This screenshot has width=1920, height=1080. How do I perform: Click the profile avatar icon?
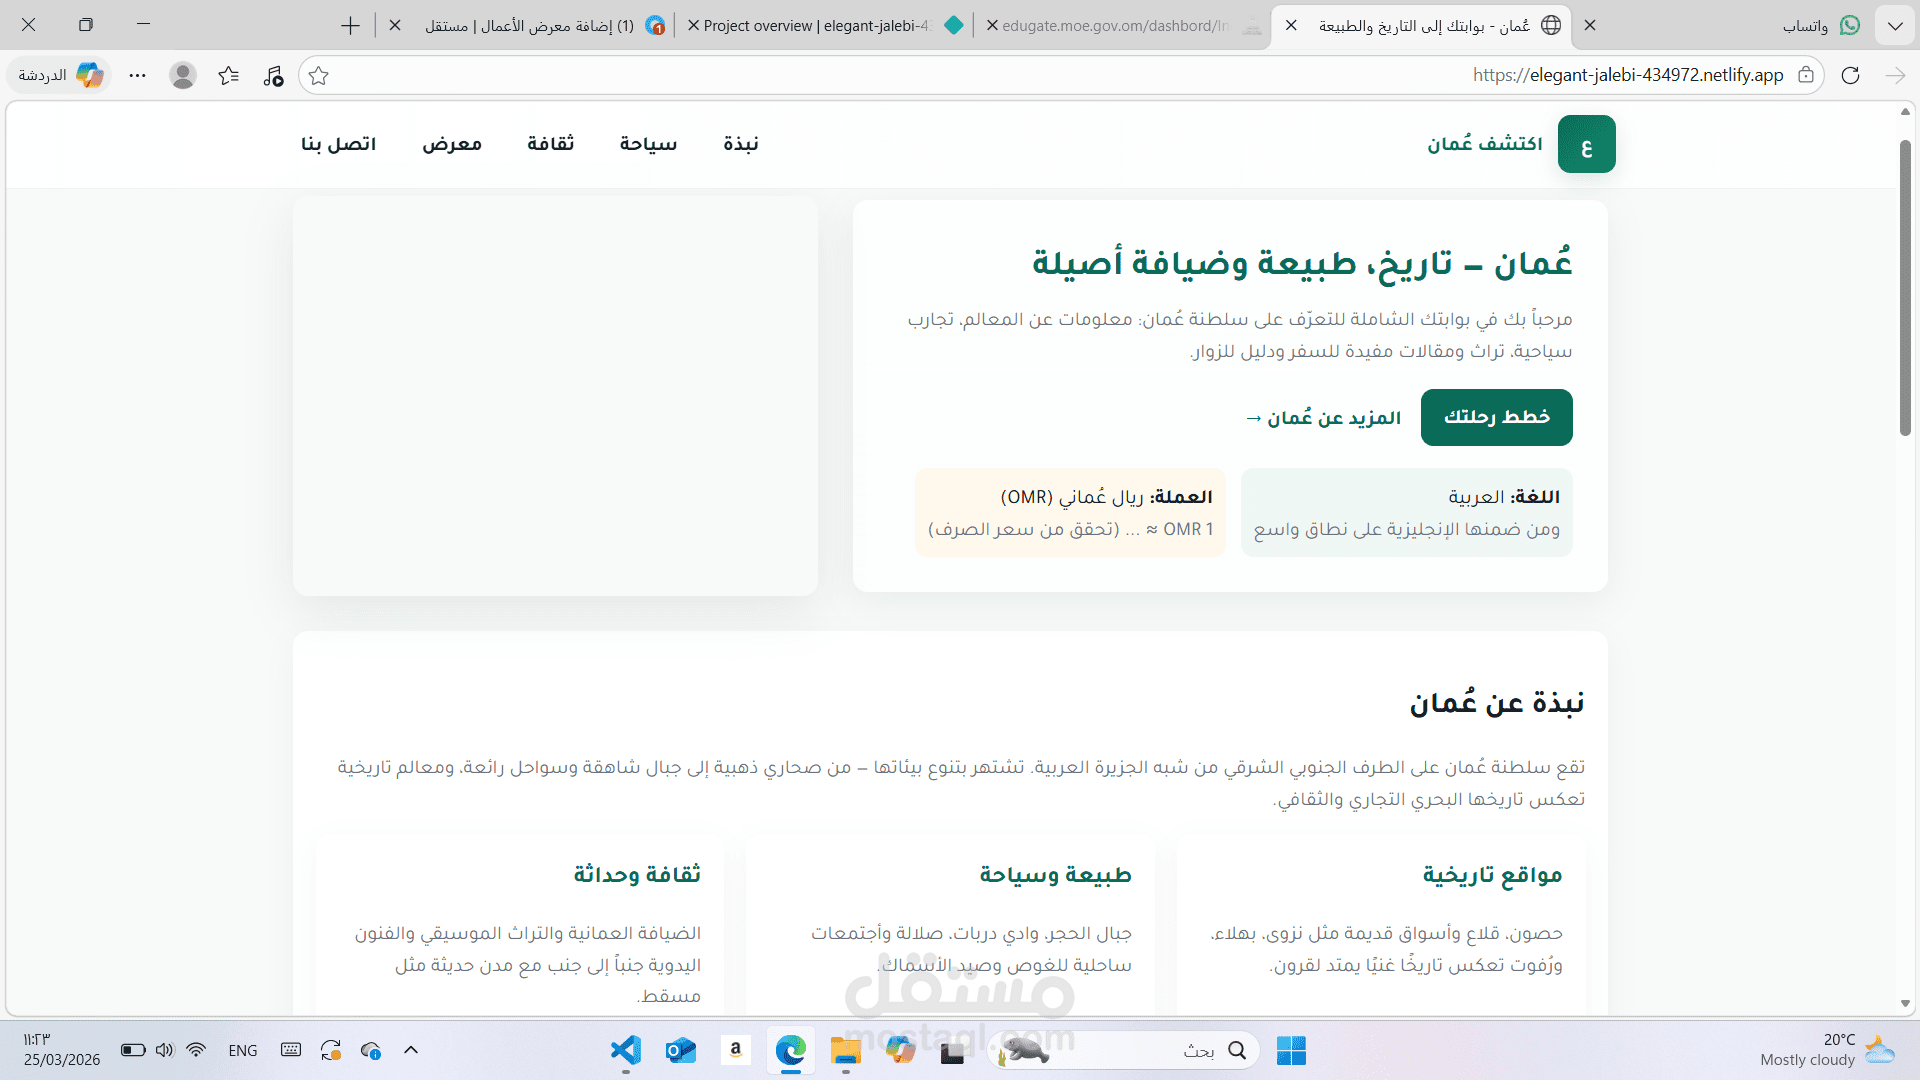pyautogui.click(x=182, y=76)
